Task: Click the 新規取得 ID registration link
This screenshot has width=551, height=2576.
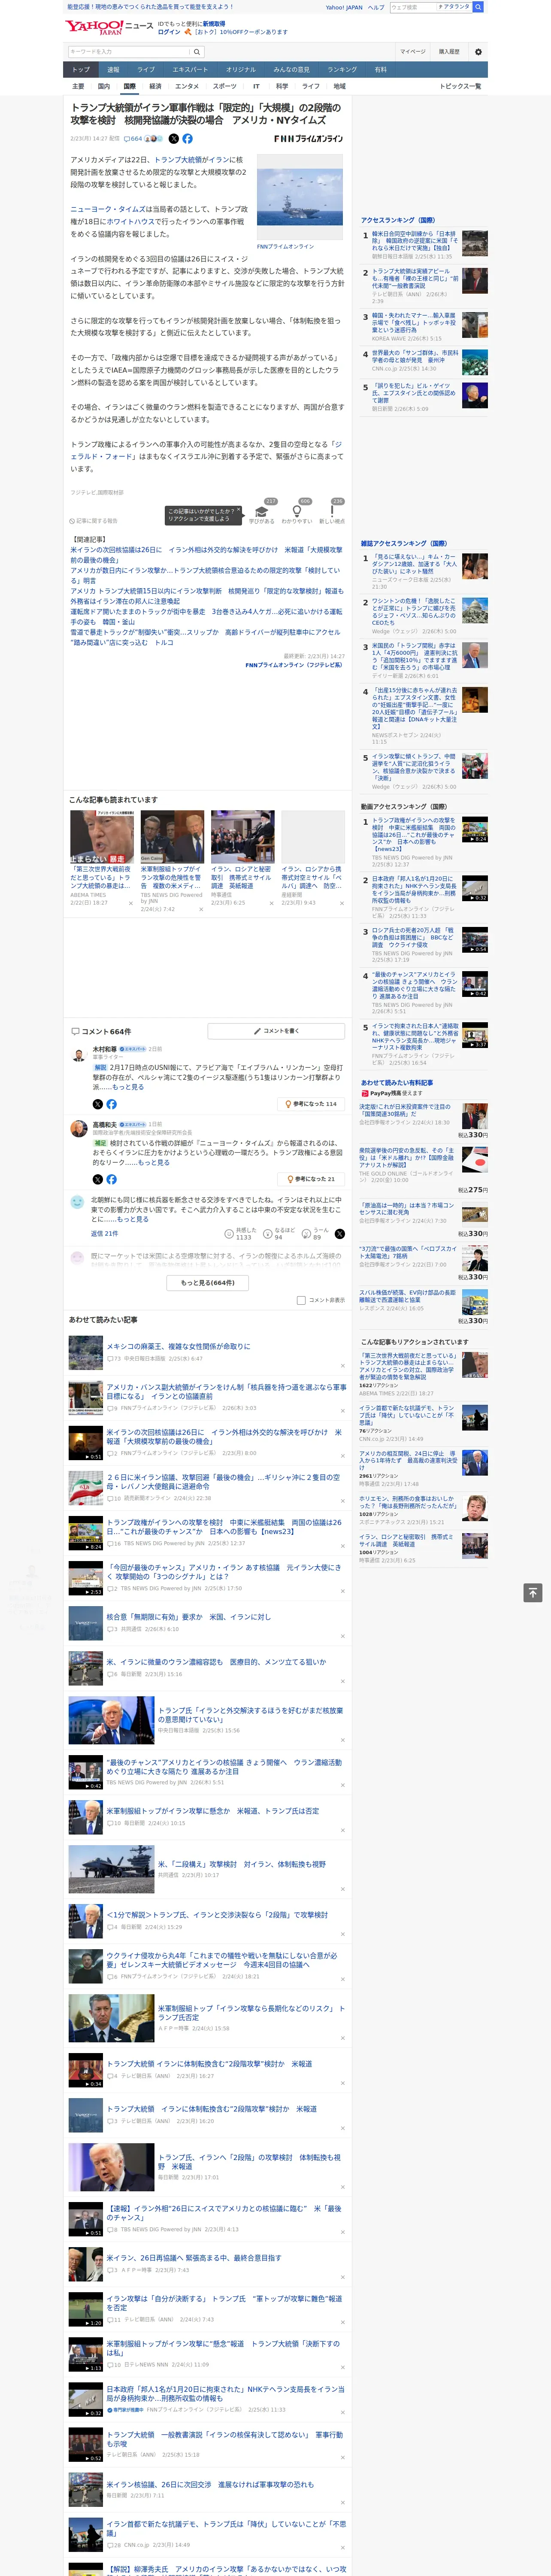Action: coord(214,23)
